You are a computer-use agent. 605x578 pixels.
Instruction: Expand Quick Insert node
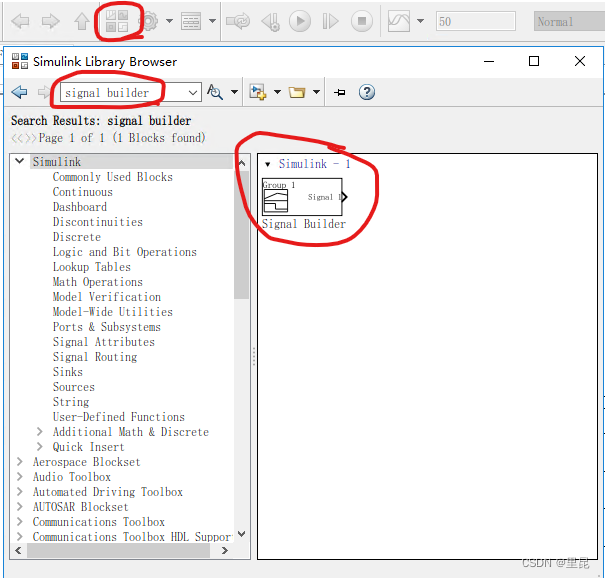pos(39,446)
